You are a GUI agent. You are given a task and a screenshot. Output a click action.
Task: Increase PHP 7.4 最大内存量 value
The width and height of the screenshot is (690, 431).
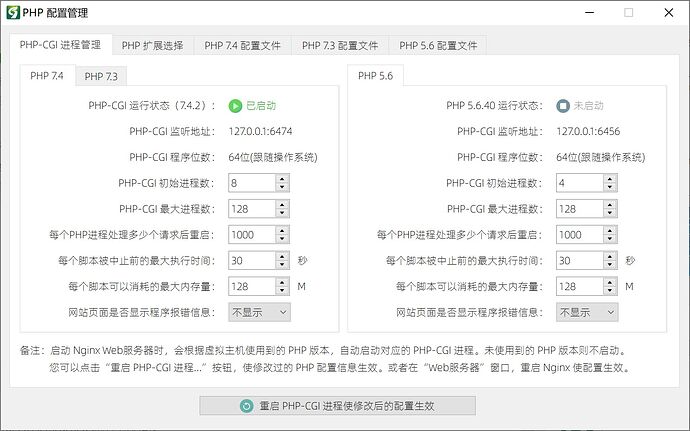point(282,283)
